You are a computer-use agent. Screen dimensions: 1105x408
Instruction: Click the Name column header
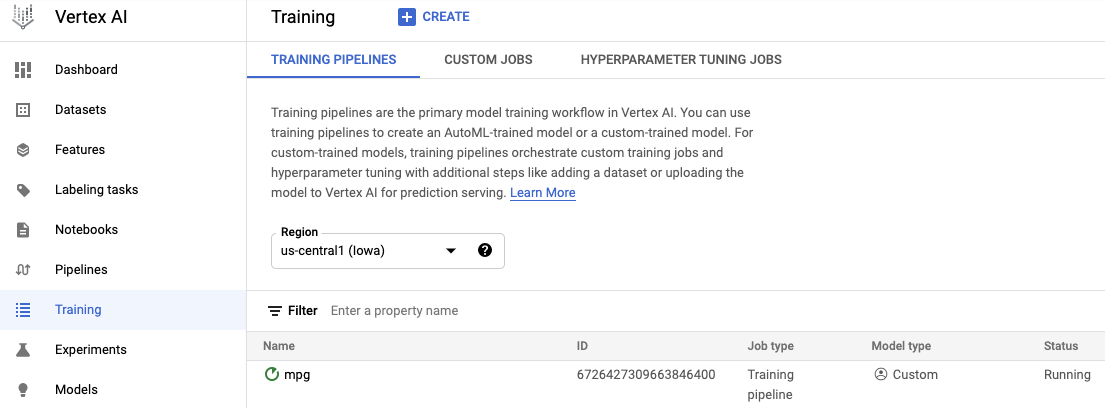[x=279, y=346]
